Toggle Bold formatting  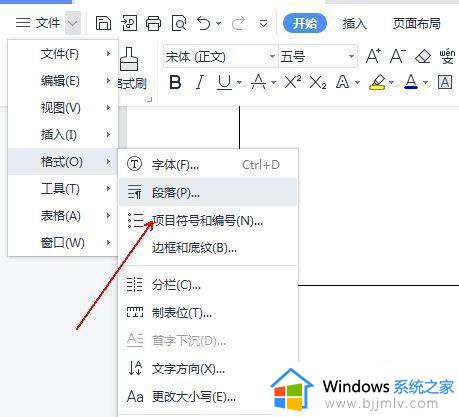[175, 82]
